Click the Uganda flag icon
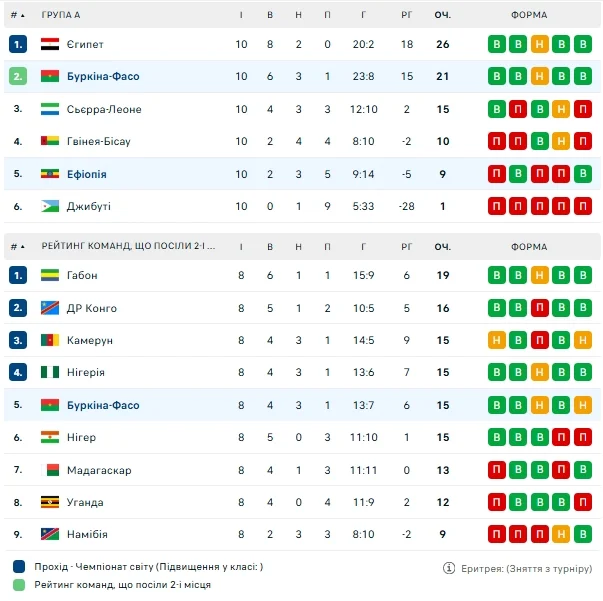The height and width of the screenshot is (601, 603). pyautogui.click(x=50, y=502)
